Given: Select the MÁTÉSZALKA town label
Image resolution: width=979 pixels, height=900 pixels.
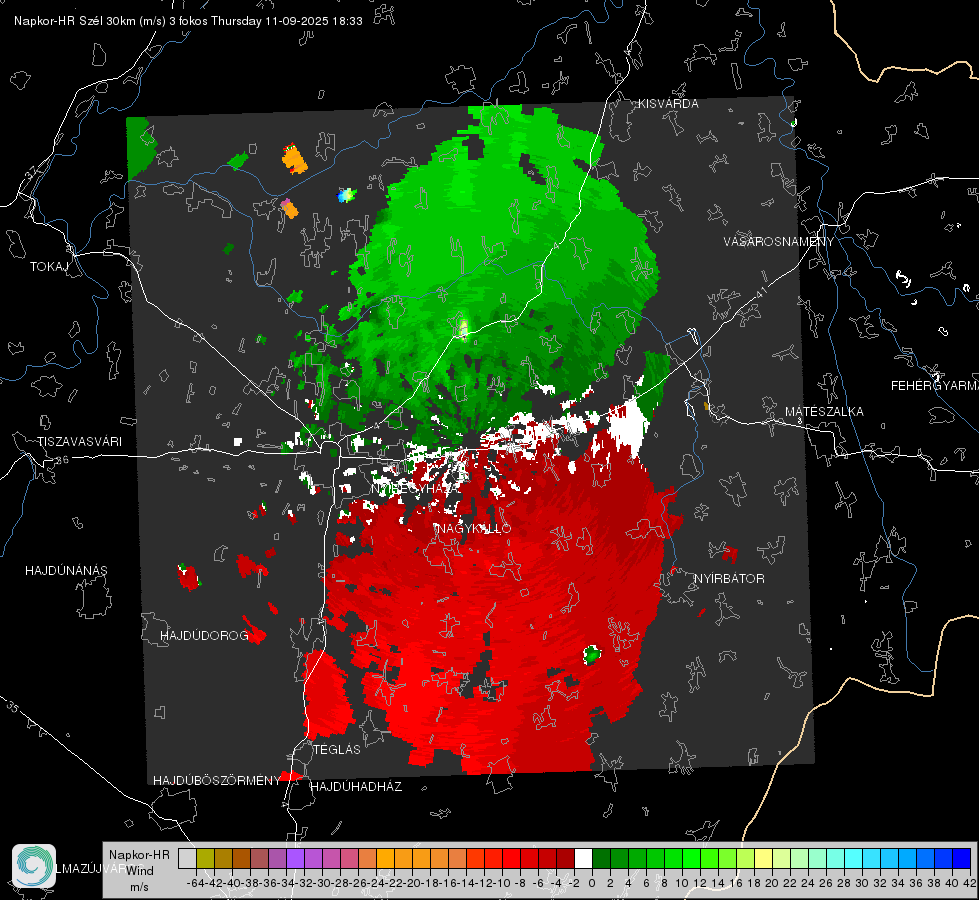Looking at the screenshot, I should 824,412.
